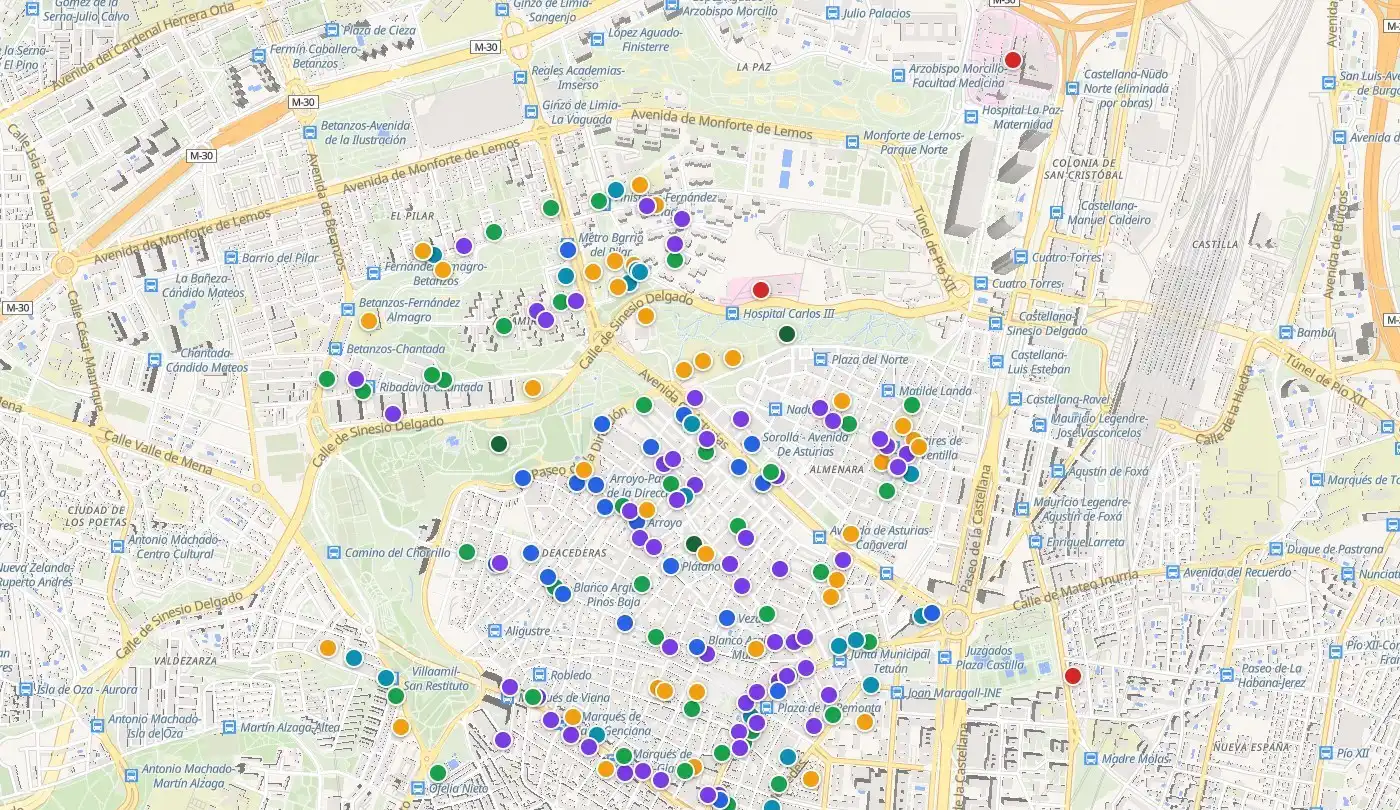Image resolution: width=1400 pixels, height=810 pixels.
Task: Click the ALMENARA neighborhood label
Action: point(838,469)
